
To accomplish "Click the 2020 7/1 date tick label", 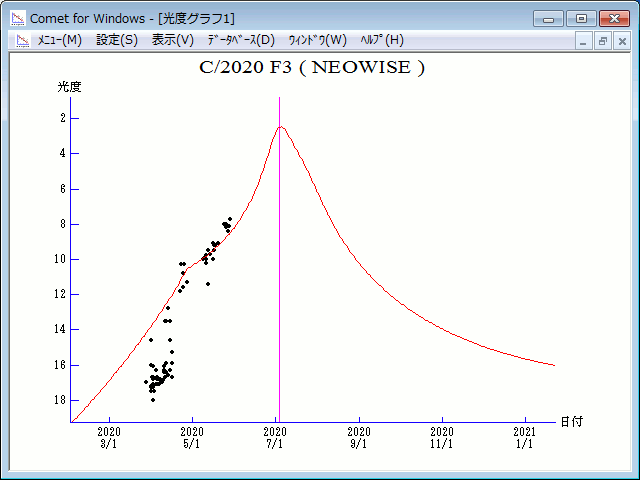I will tap(276, 437).
